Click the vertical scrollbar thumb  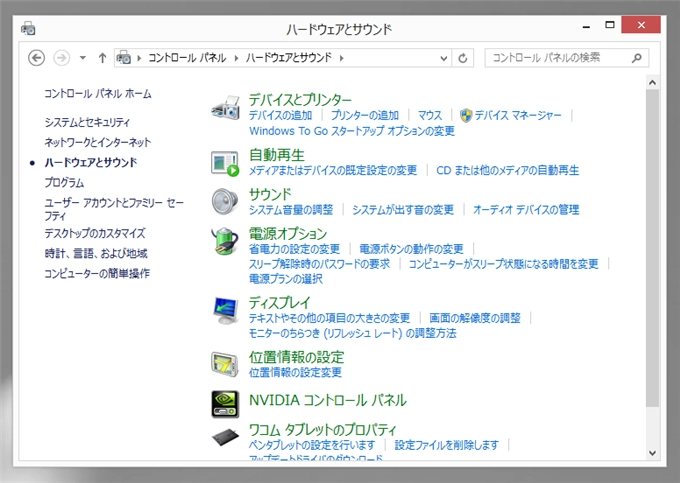(652, 248)
